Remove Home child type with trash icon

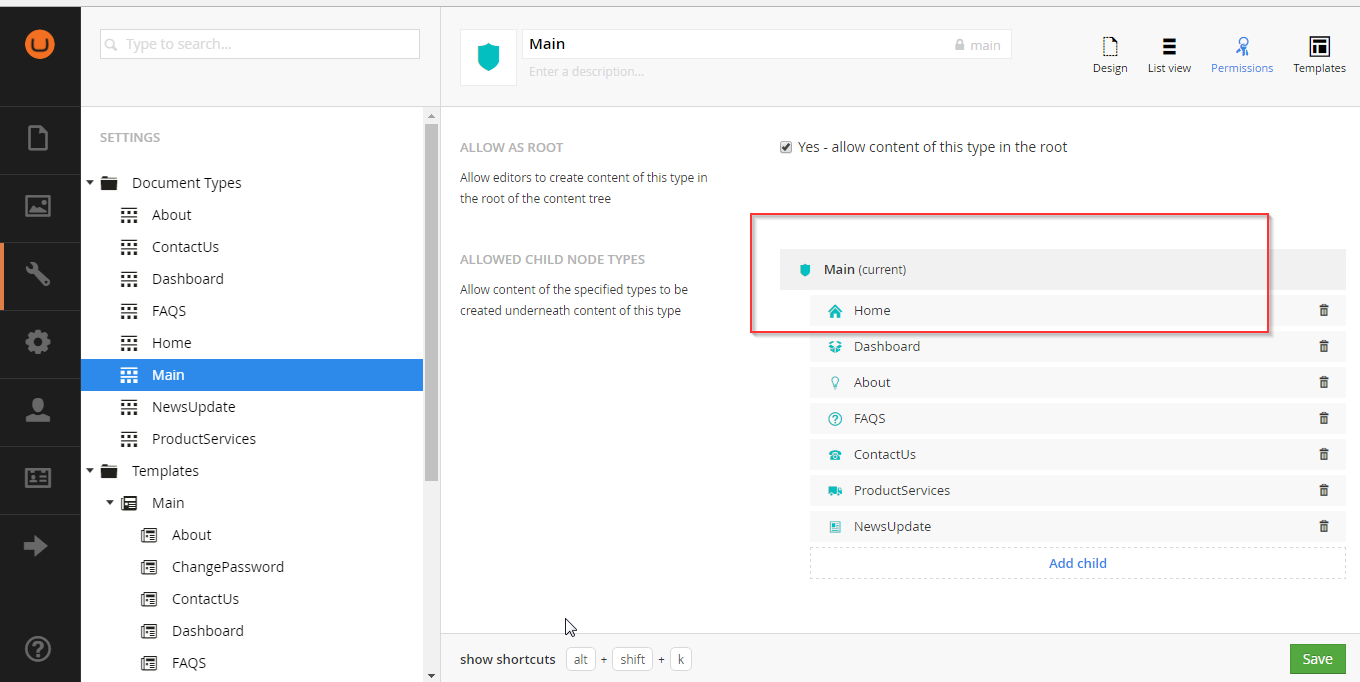(x=1324, y=310)
